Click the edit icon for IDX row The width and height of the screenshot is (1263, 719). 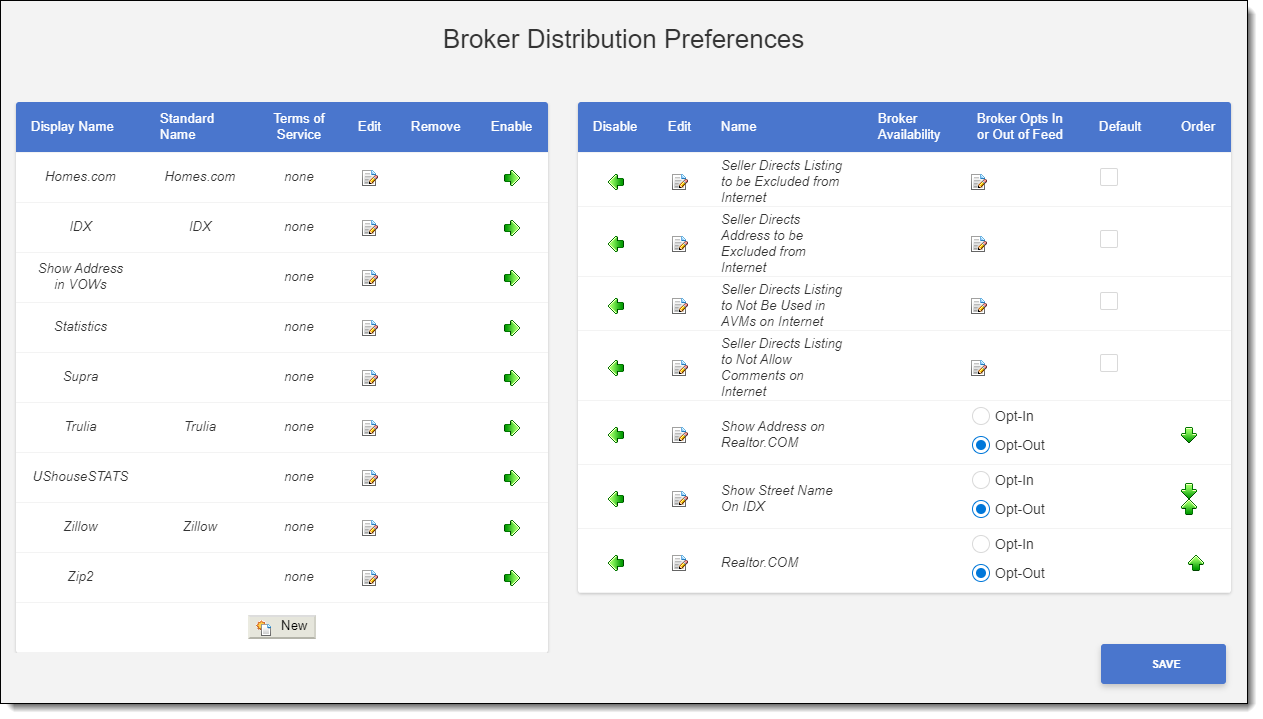click(369, 228)
